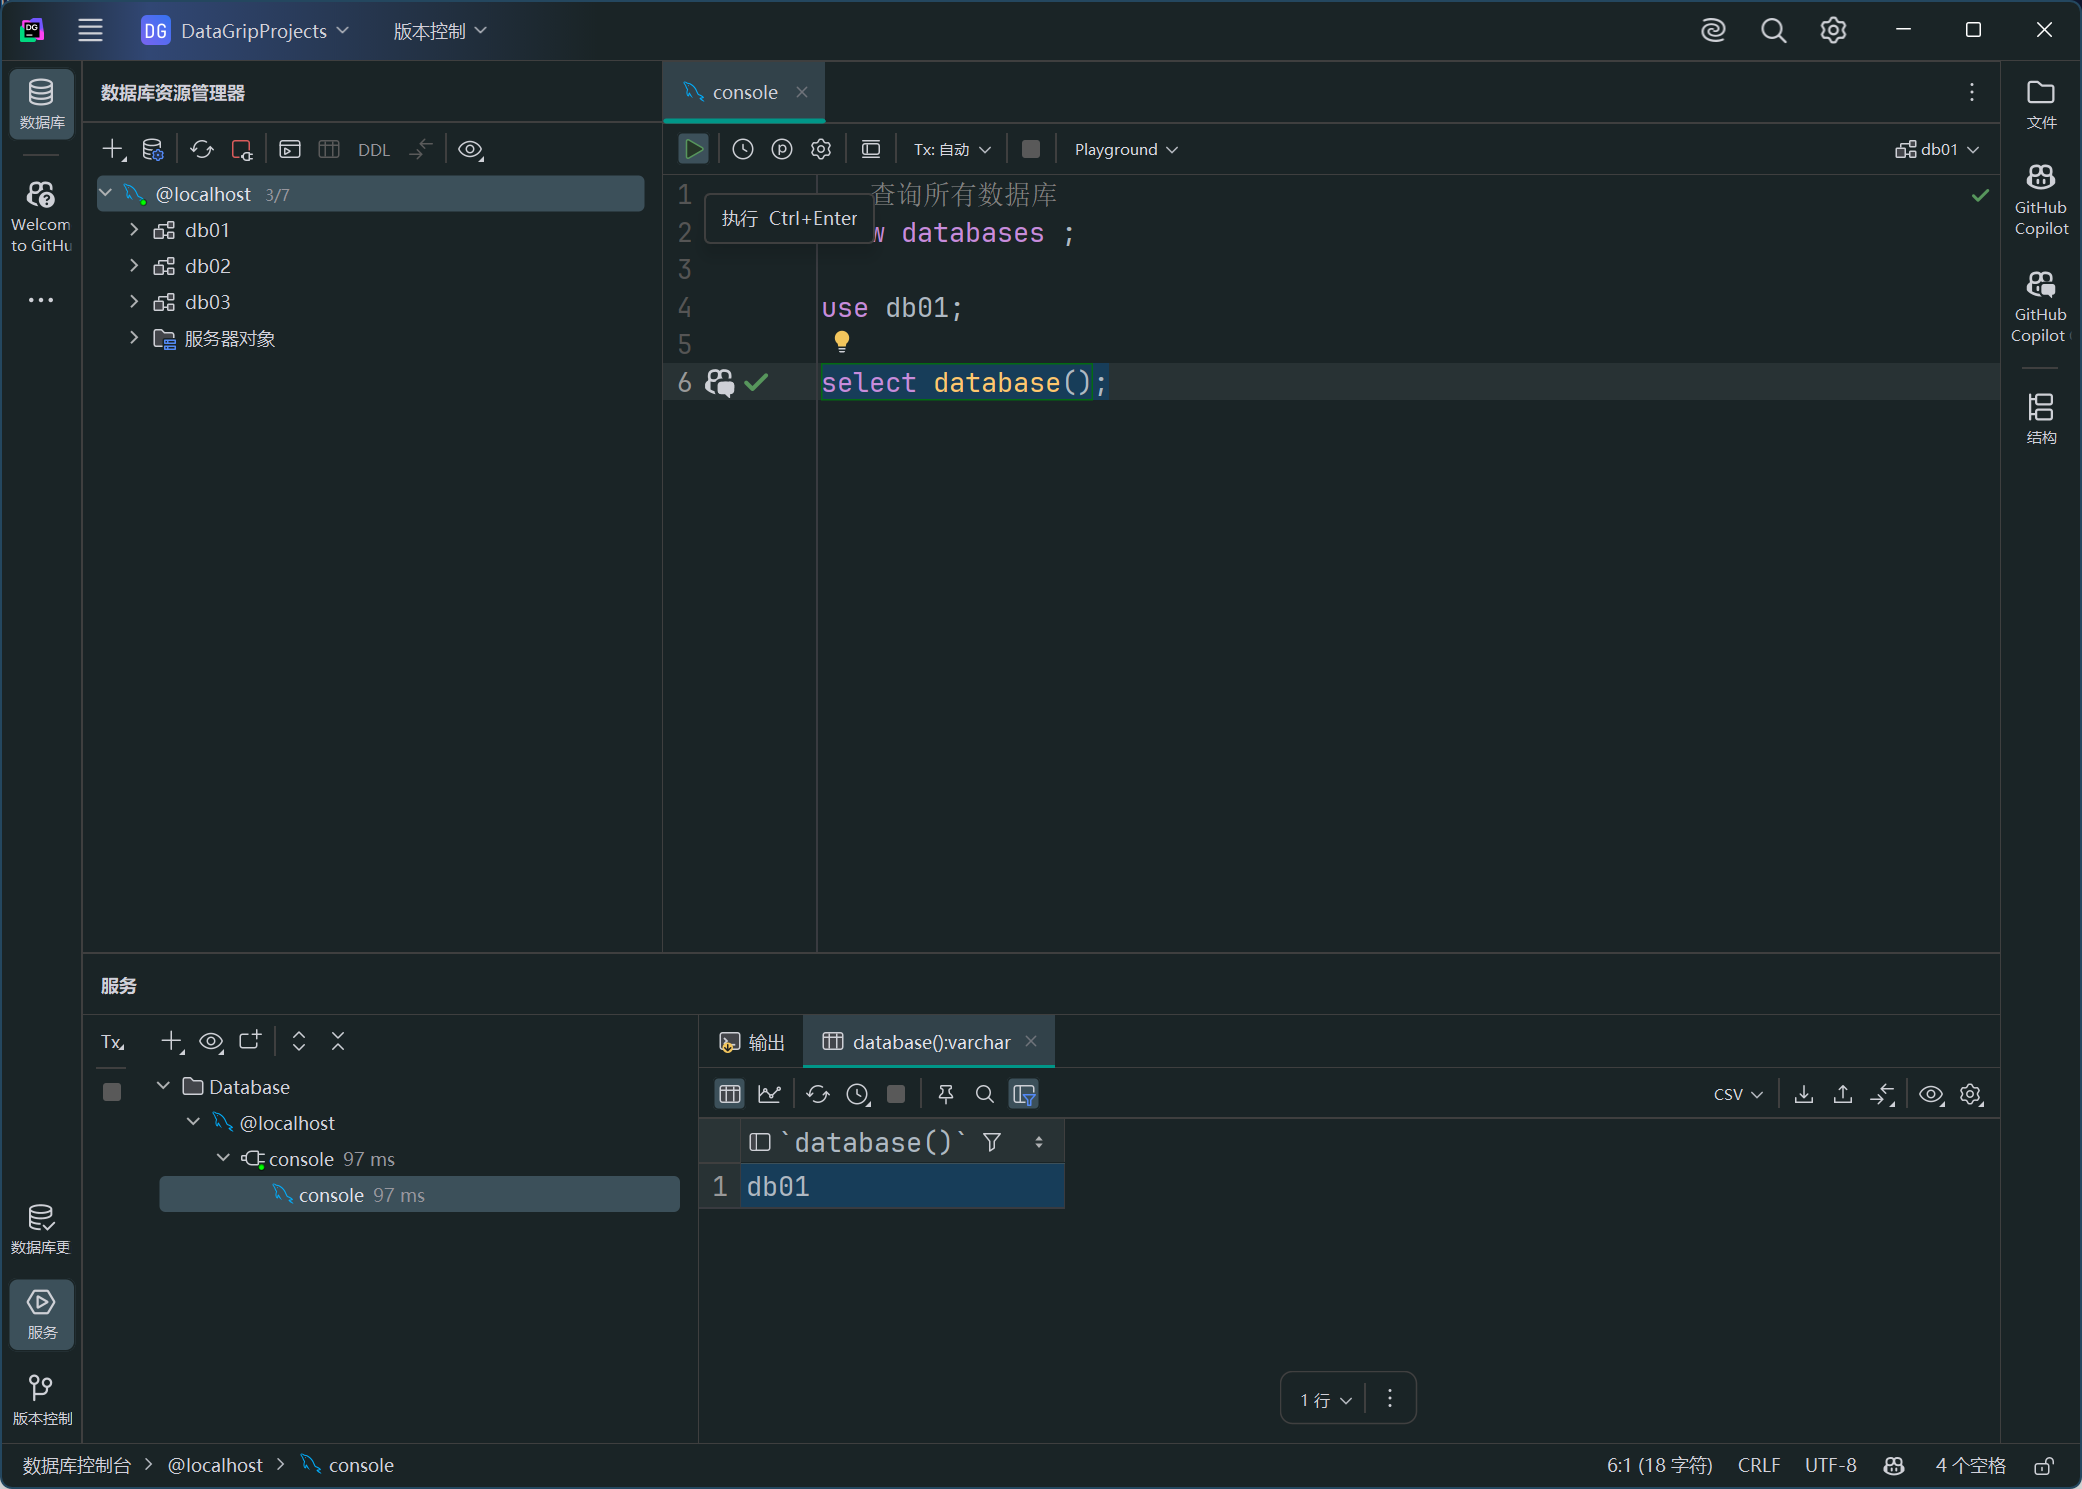The width and height of the screenshot is (2082, 1489).
Task: Toggle view options eye in the results toolbar
Action: [1930, 1094]
